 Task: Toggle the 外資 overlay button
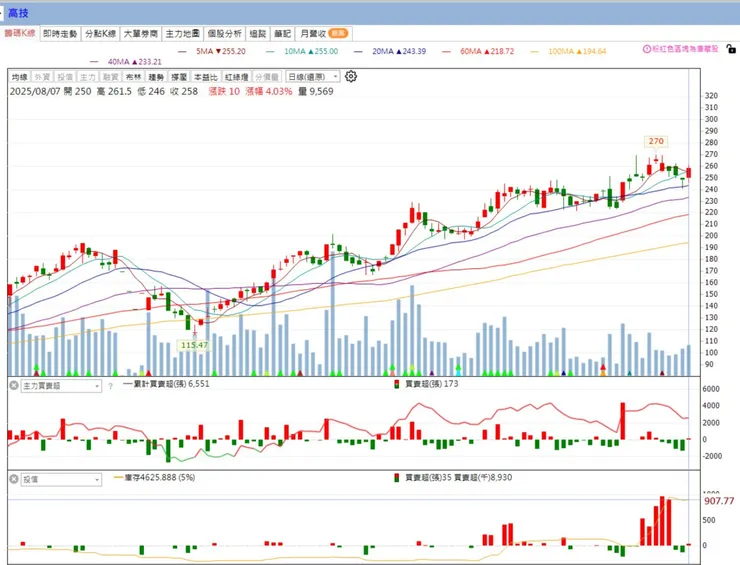[x=42, y=77]
